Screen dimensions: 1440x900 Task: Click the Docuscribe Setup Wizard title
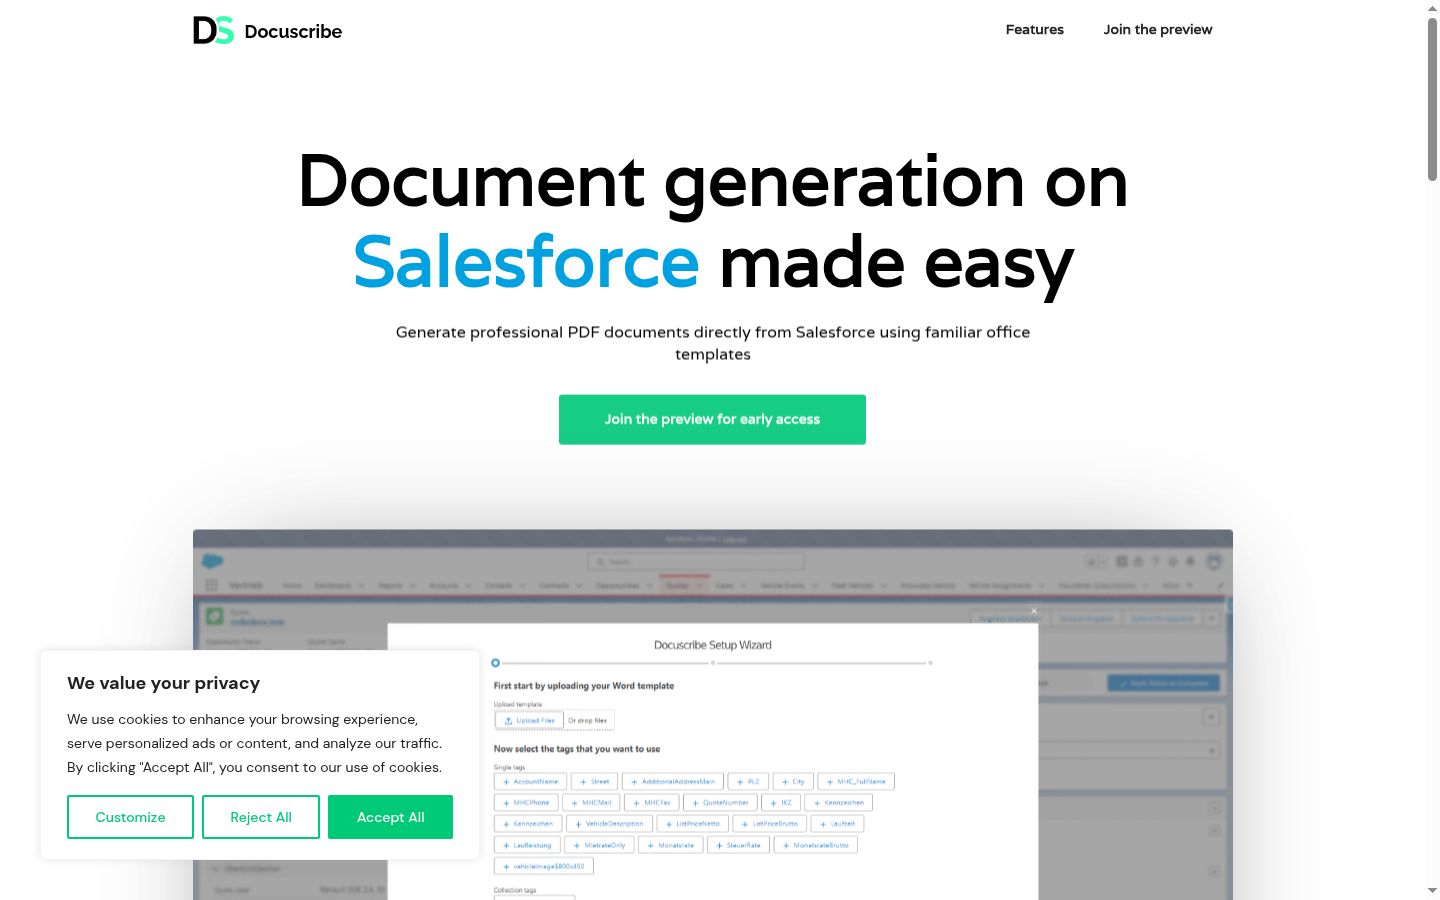pos(713,645)
